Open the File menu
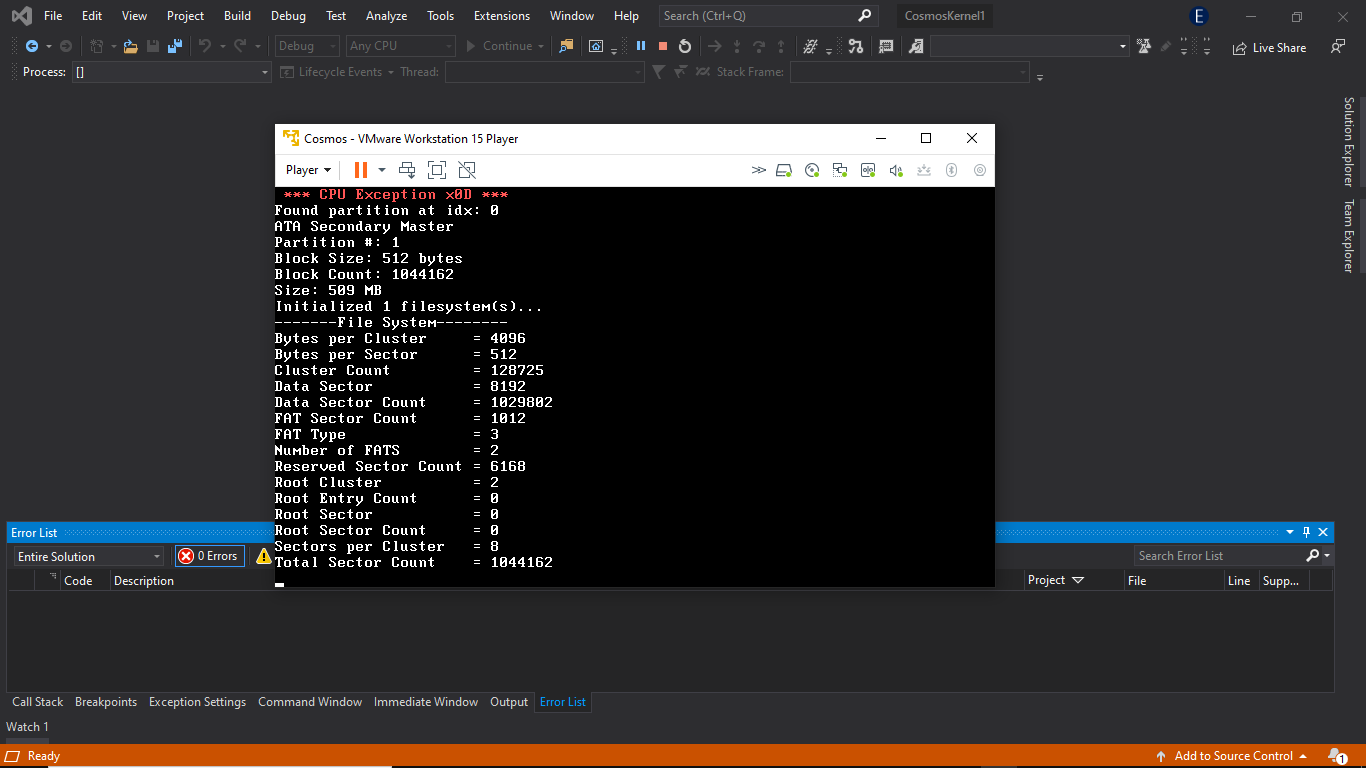This screenshot has height=768, width=1366. point(53,16)
